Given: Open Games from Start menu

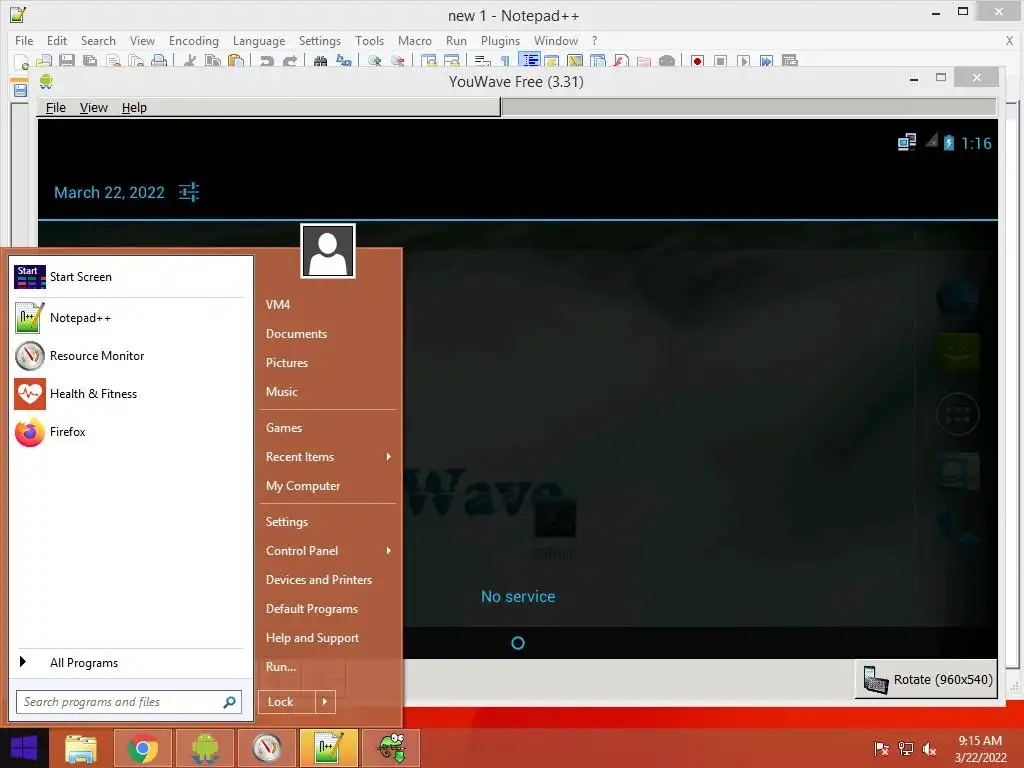Looking at the screenshot, I should click(284, 428).
